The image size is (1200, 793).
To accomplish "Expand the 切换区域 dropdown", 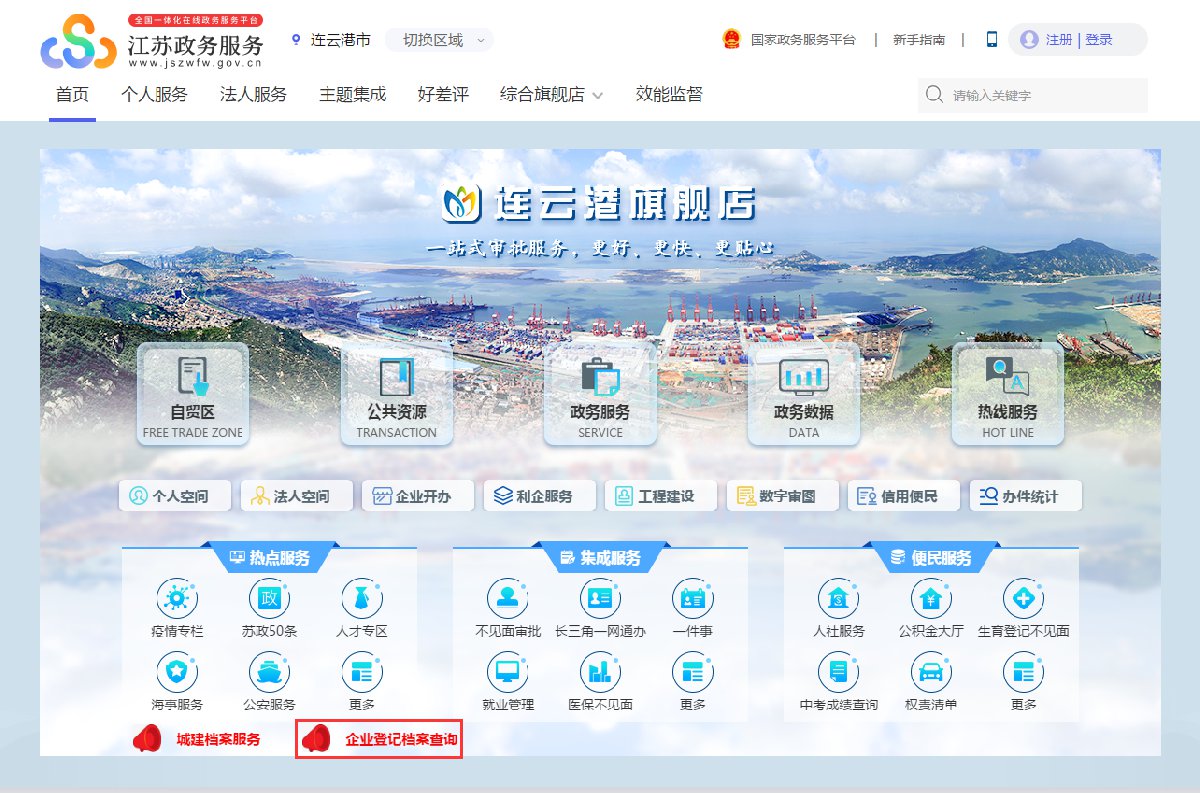I will 439,40.
